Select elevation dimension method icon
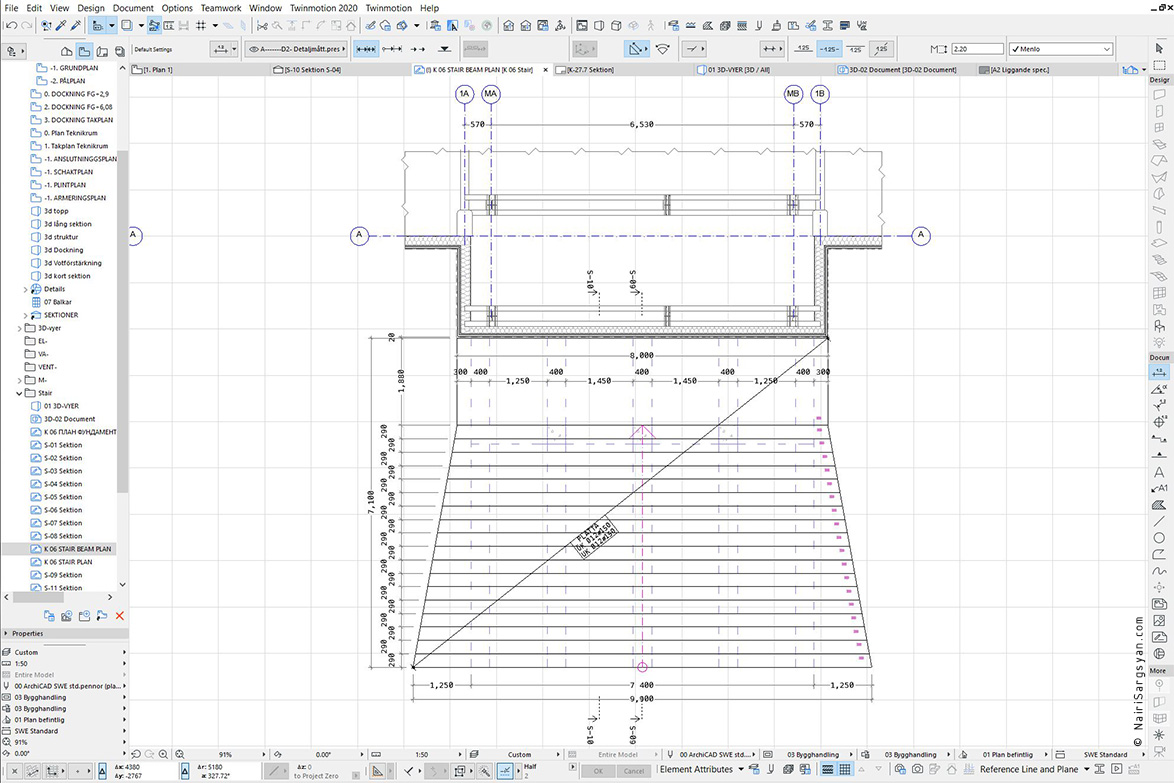Viewport: 1174px width, 783px height. [x=445, y=49]
